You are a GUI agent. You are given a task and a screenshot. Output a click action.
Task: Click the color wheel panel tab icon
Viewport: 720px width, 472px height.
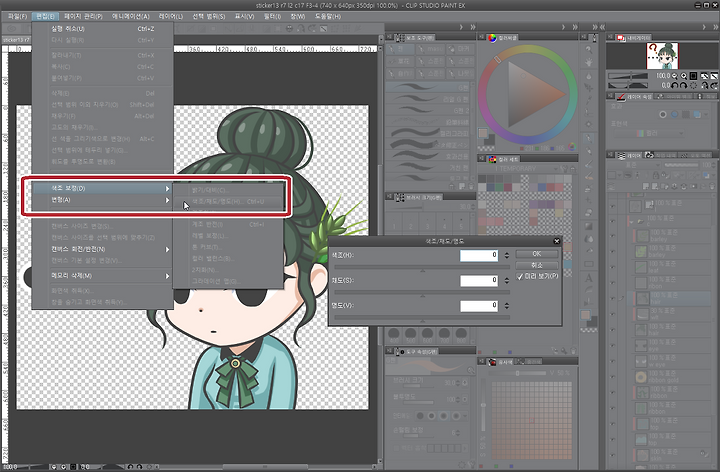[x=492, y=38]
